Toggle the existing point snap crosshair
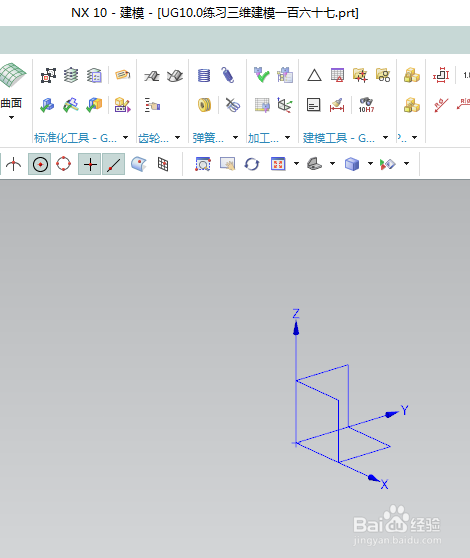The width and height of the screenshot is (470, 558). click(x=90, y=164)
